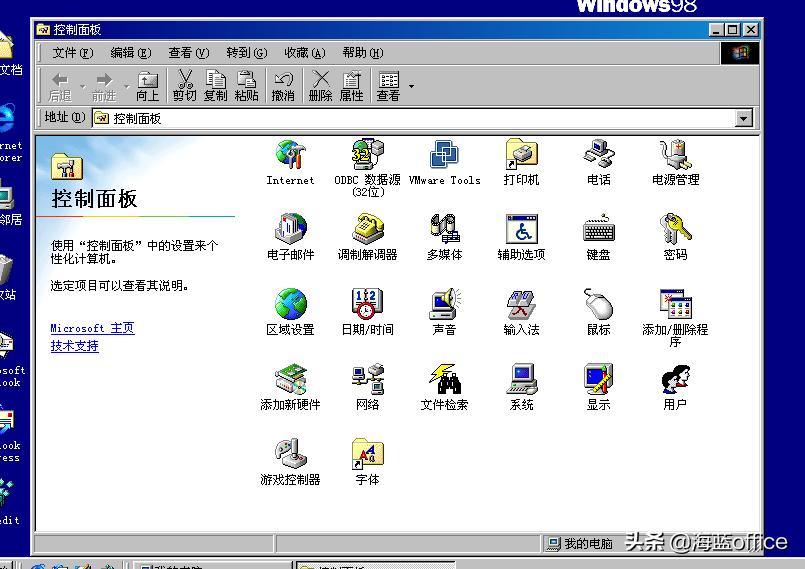This screenshot has height=569, width=805.
Task: Open the 电话 telephony icon
Action: click(x=599, y=162)
